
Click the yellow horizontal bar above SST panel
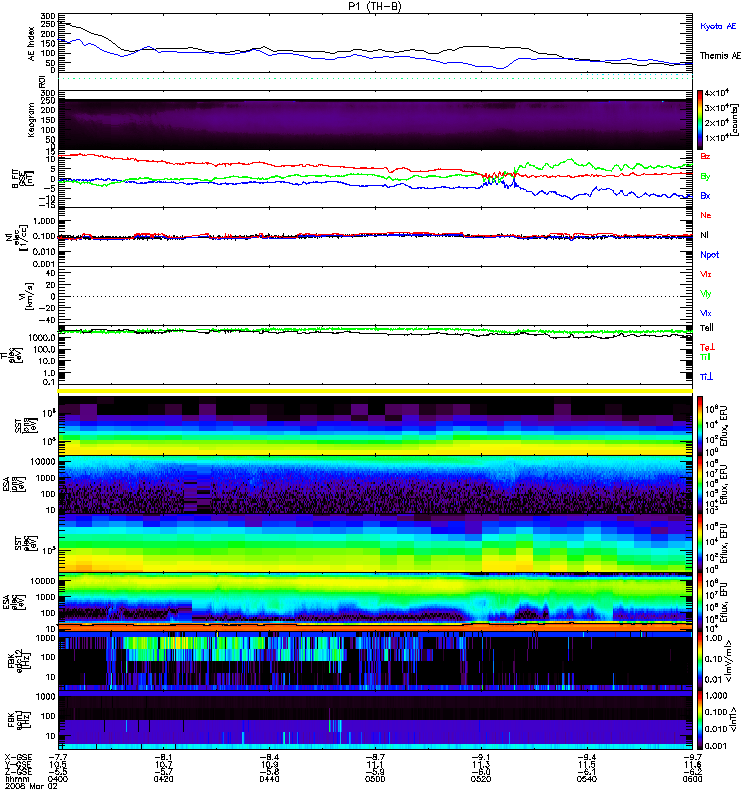pos(376,391)
